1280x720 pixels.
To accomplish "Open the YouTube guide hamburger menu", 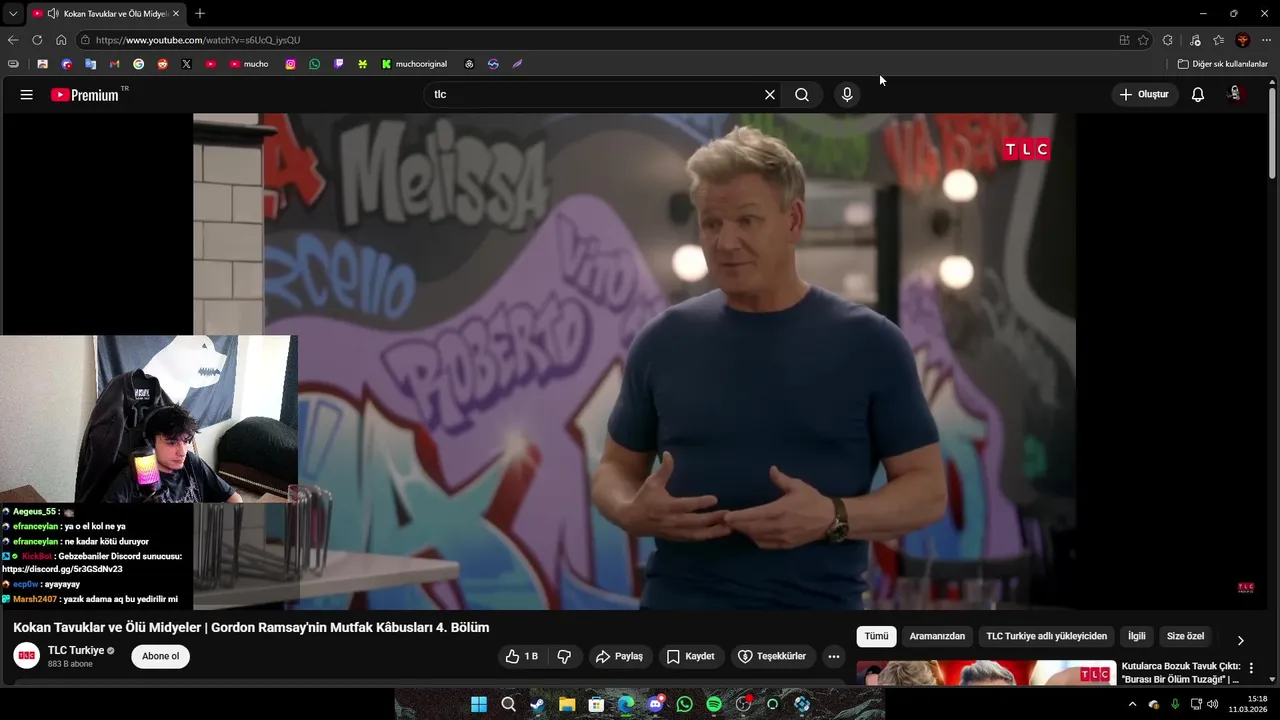I will click(x=27, y=95).
